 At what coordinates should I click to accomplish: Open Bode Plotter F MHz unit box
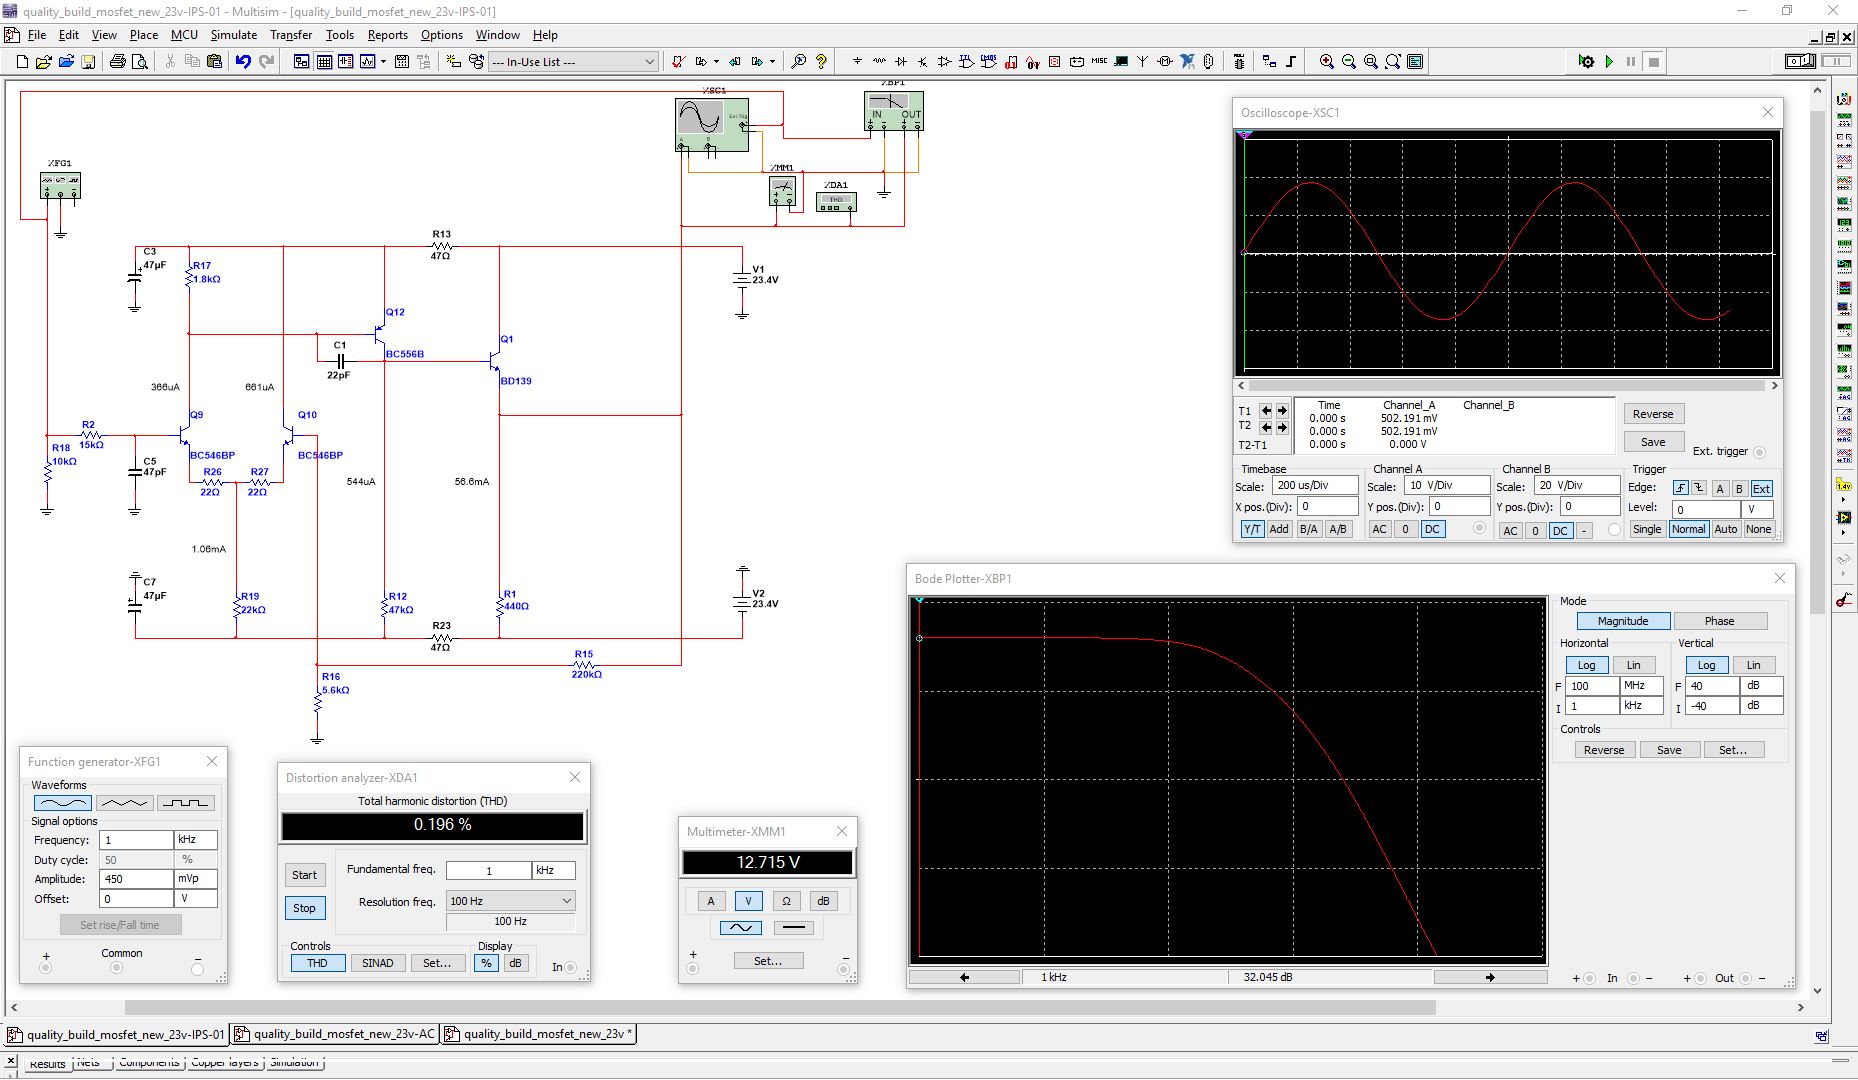[1642, 686]
